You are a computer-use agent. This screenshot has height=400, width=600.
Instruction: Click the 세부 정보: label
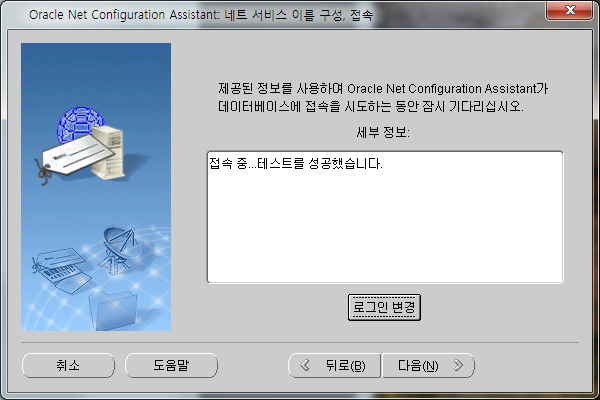(x=383, y=132)
